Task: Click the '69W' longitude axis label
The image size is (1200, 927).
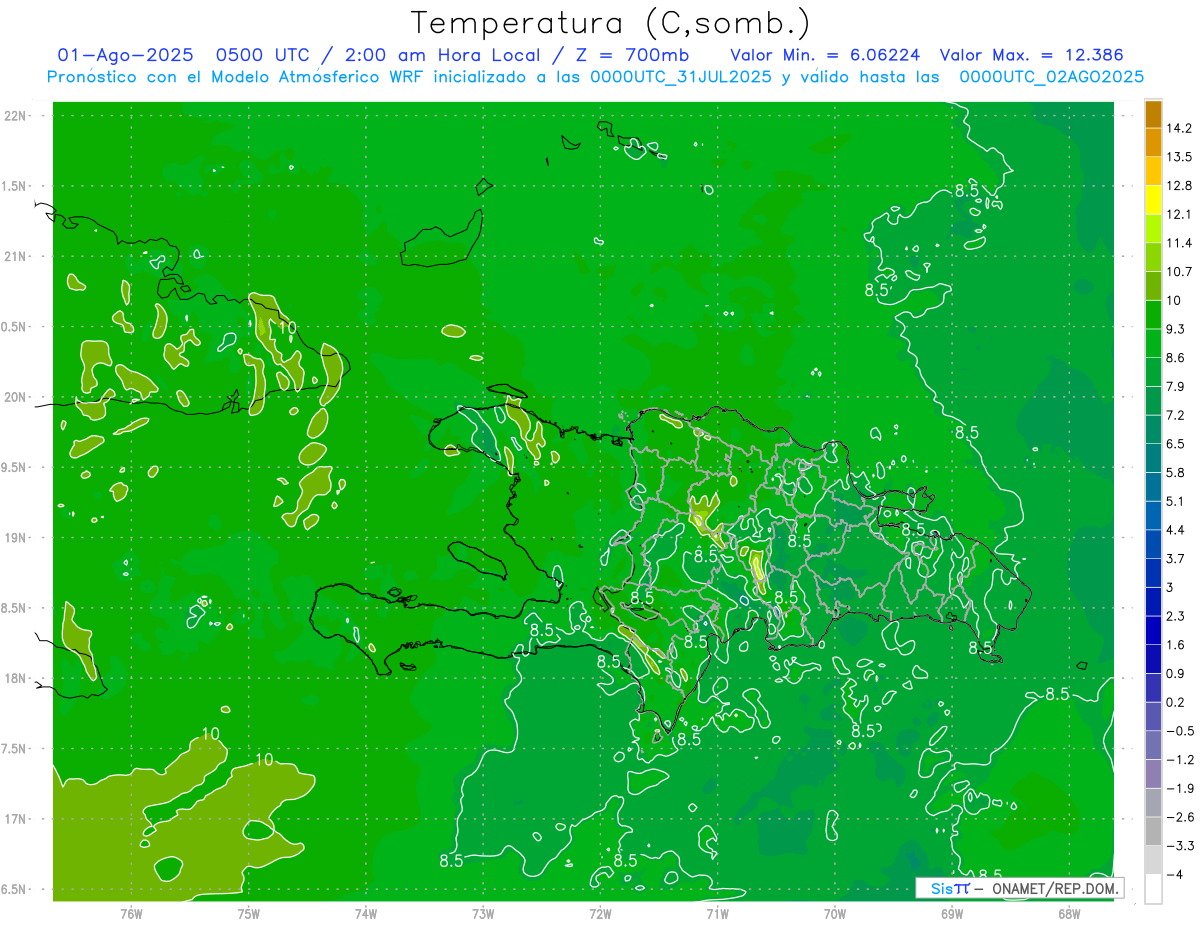Action: point(952,914)
